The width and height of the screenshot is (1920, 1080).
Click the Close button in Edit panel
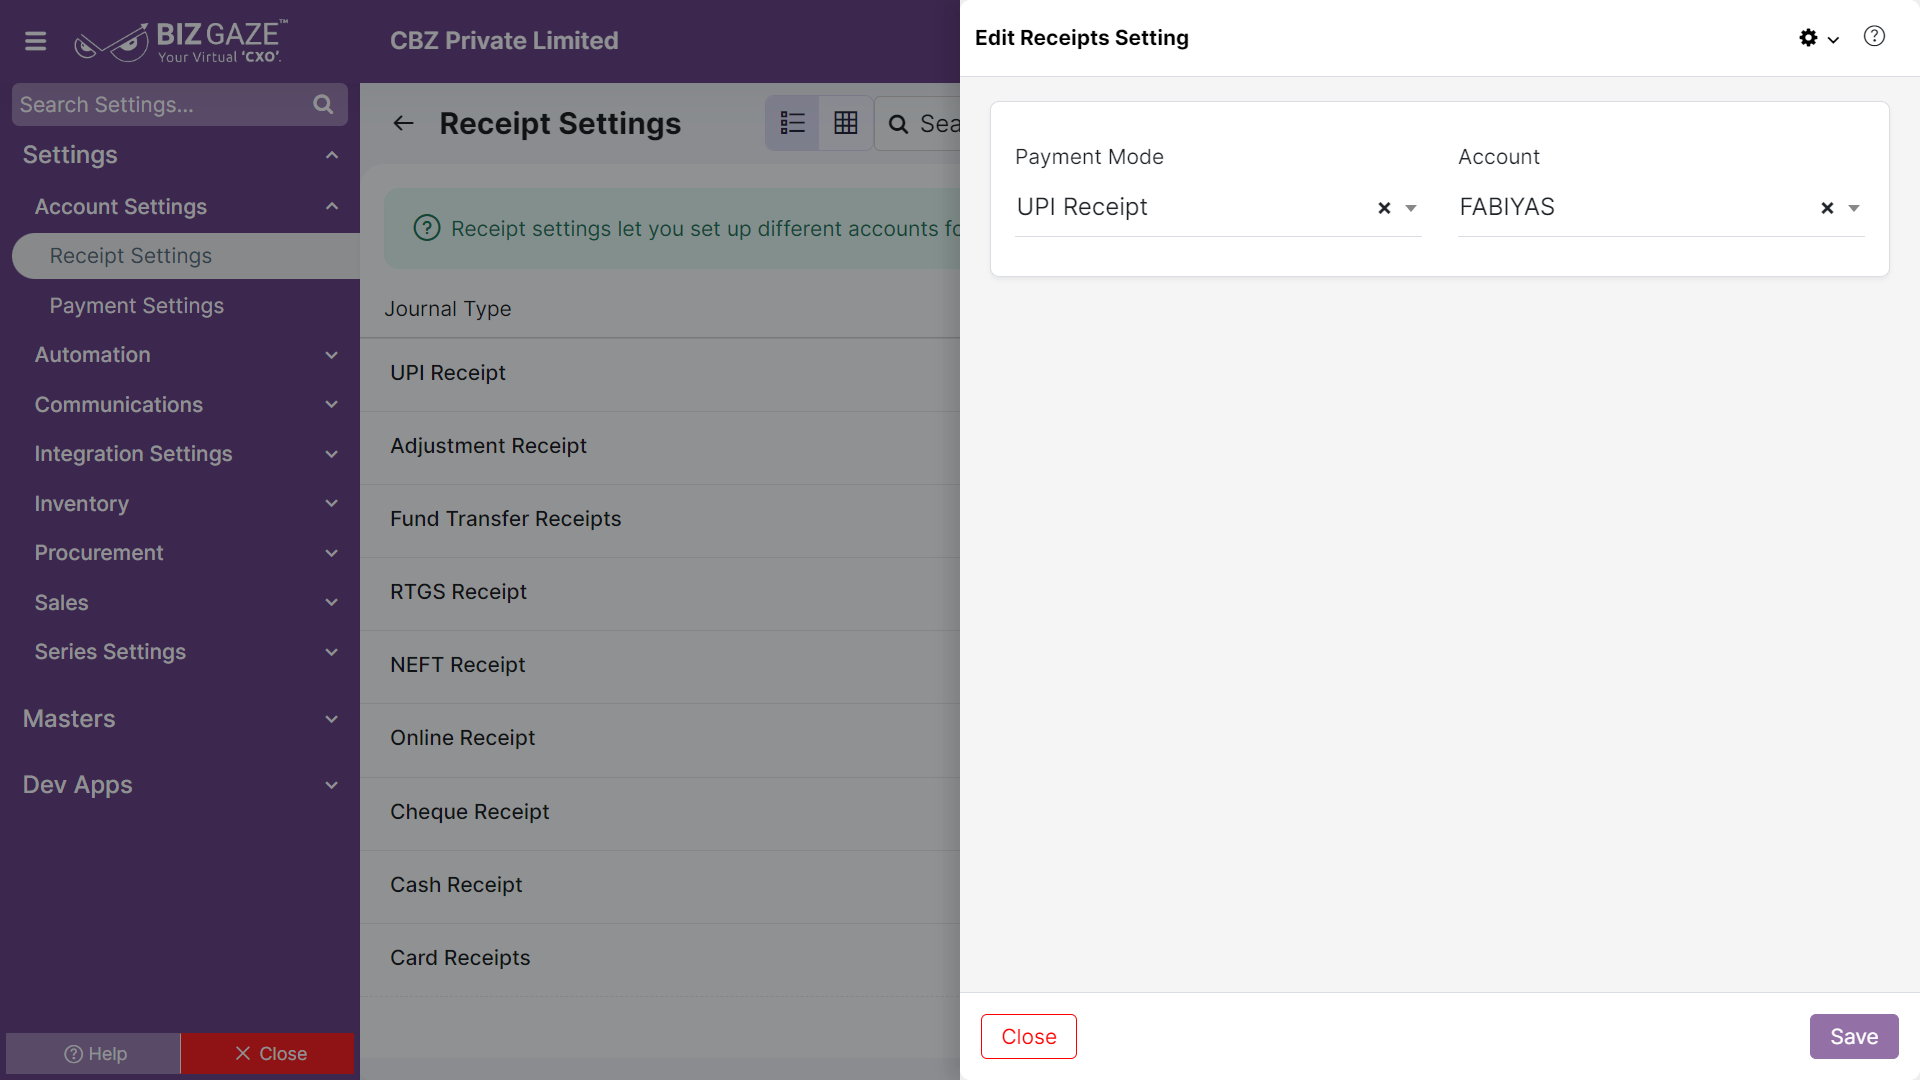1029,1037
